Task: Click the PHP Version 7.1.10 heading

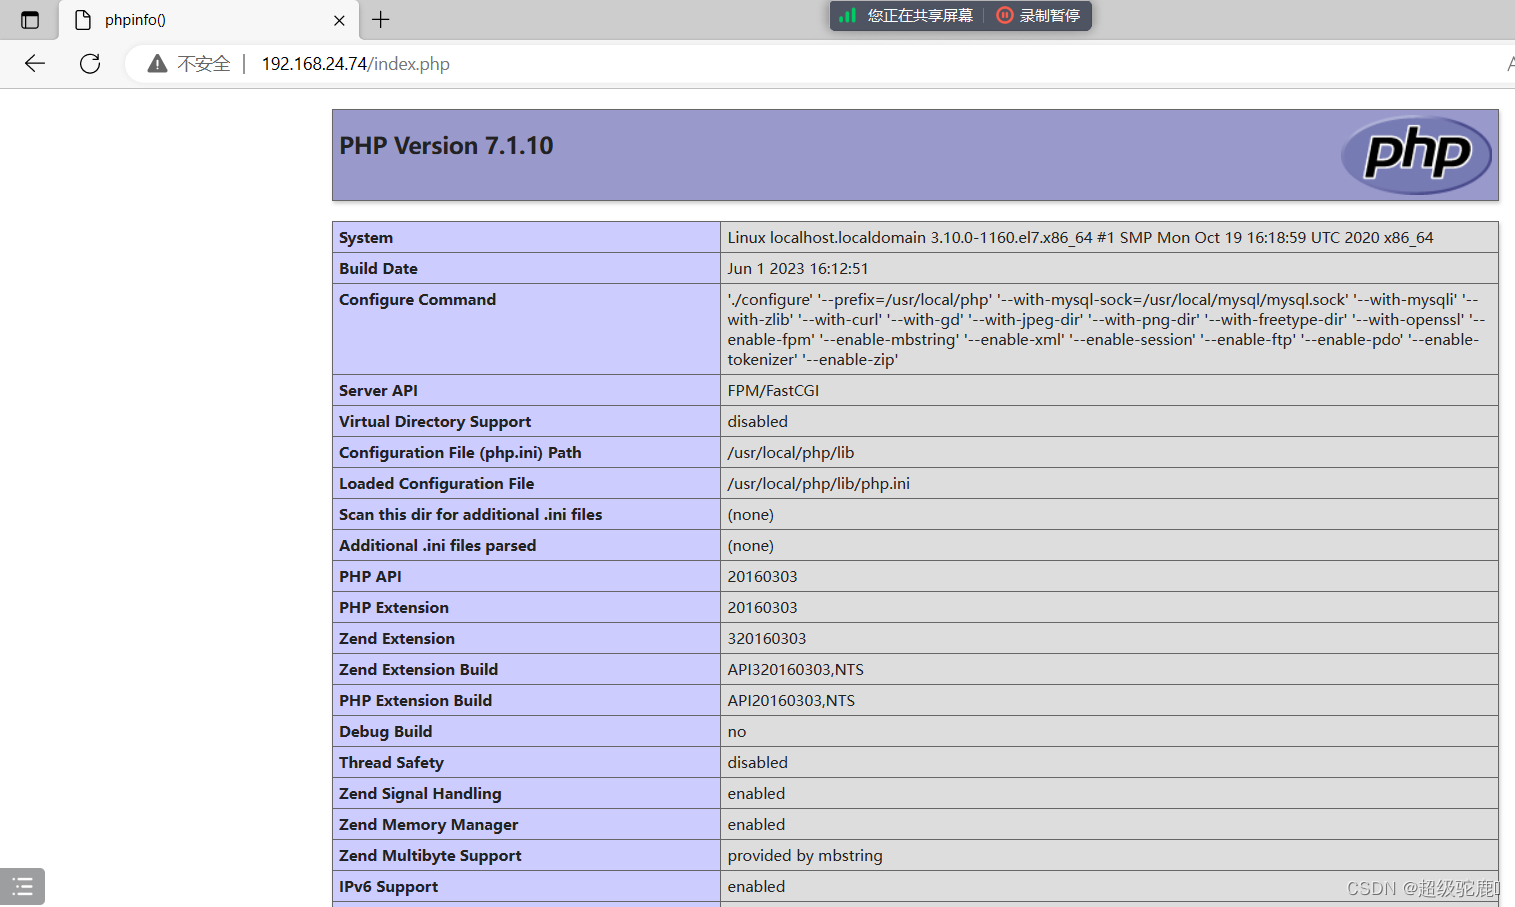Action: (x=446, y=146)
